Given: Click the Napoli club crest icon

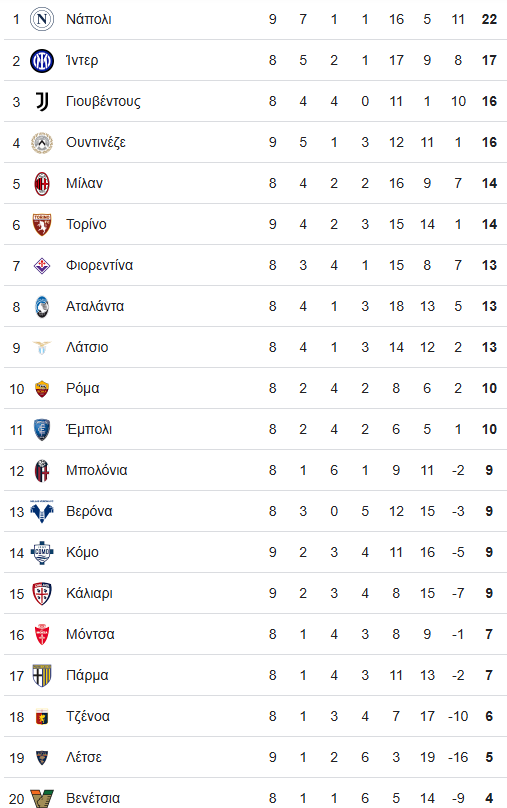Looking at the screenshot, I should coord(42,20).
